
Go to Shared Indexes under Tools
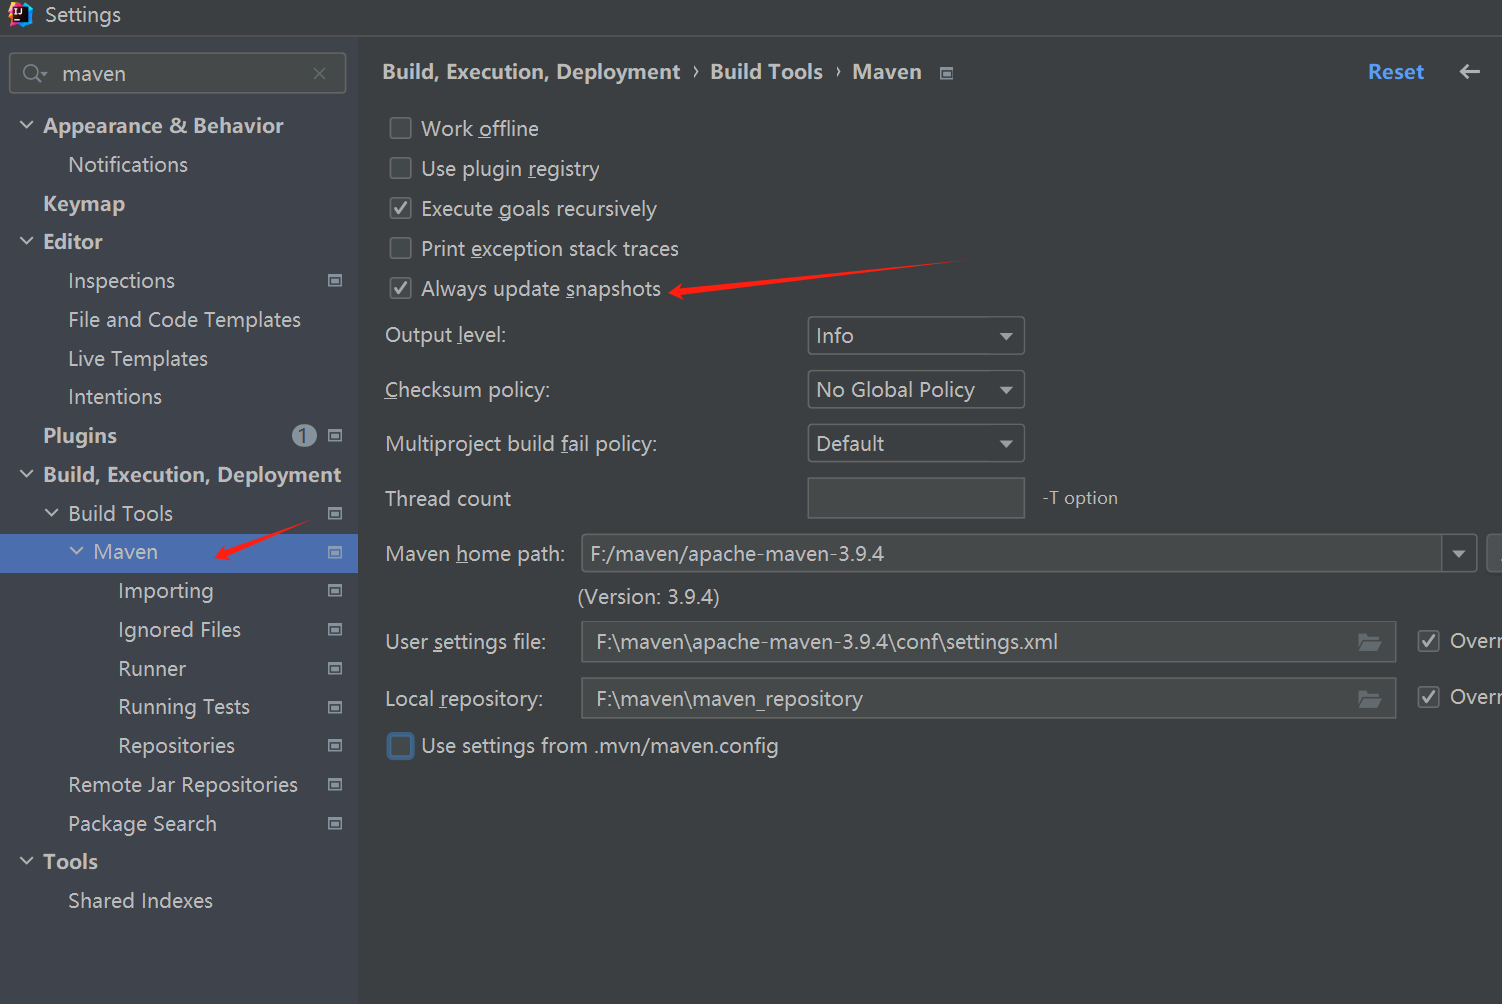click(x=140, y=901)
